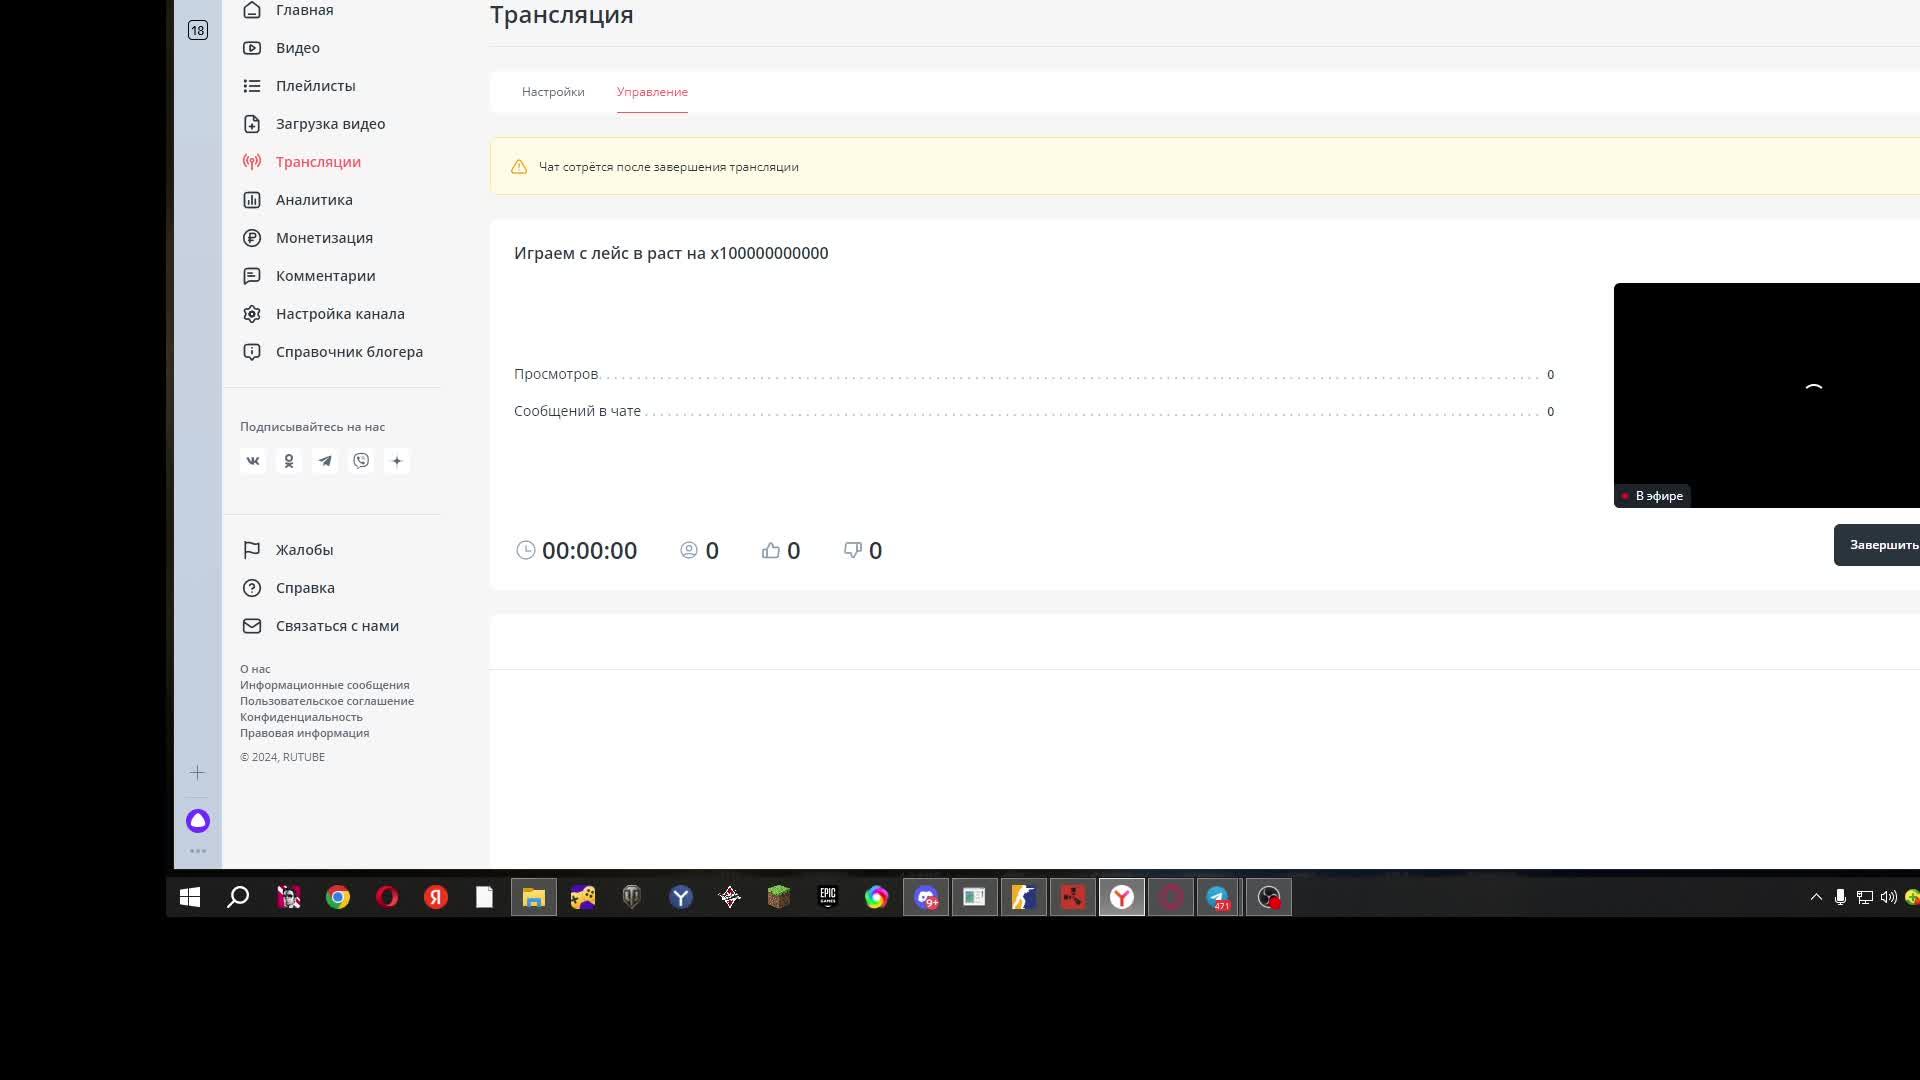Click the Viber social icon
Image resolution: width=1920 pixels, height=1080 pixels.
pos(361,461)
